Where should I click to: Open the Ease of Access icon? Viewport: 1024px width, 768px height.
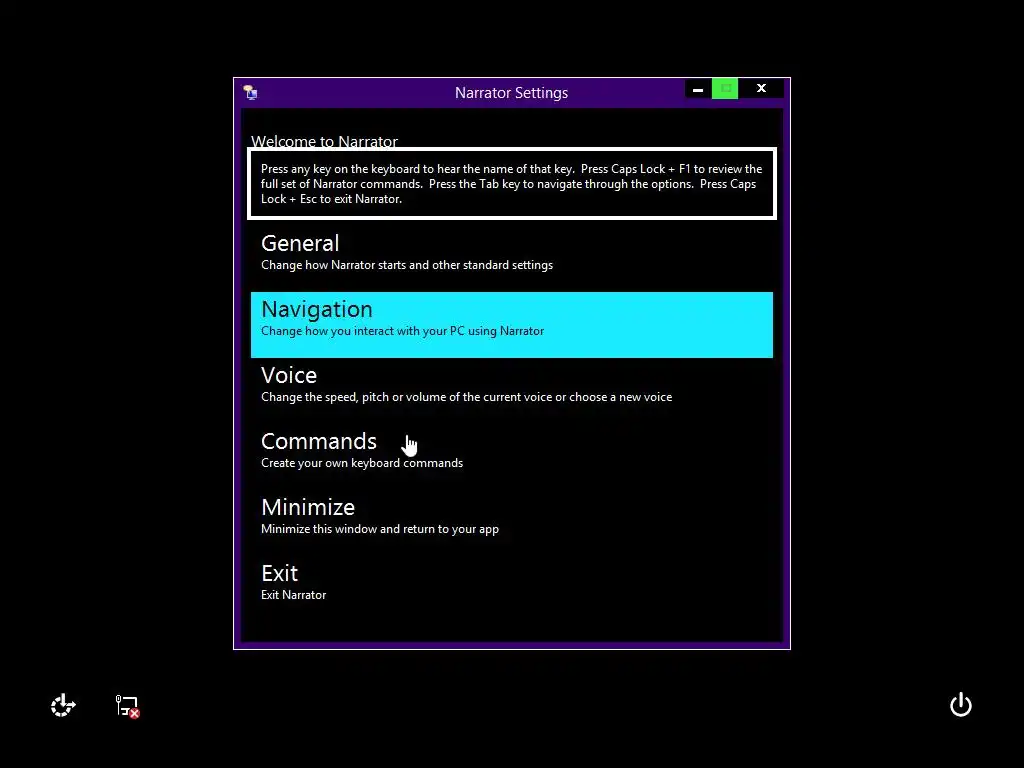tap(63, 705)
